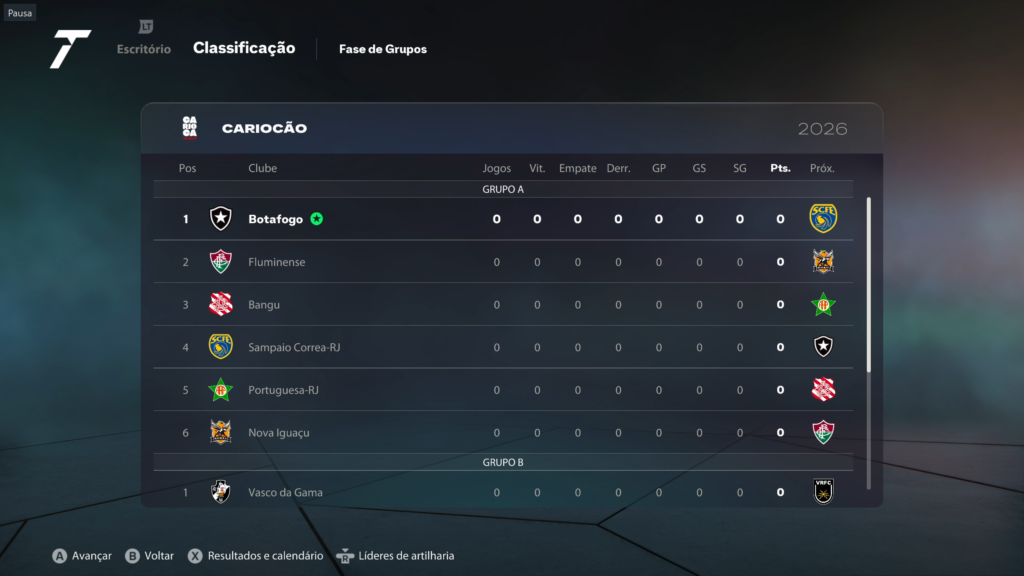
Task: Select the Bangu crest in row 3
Action: pyautogui.click(x=221, y=304)
